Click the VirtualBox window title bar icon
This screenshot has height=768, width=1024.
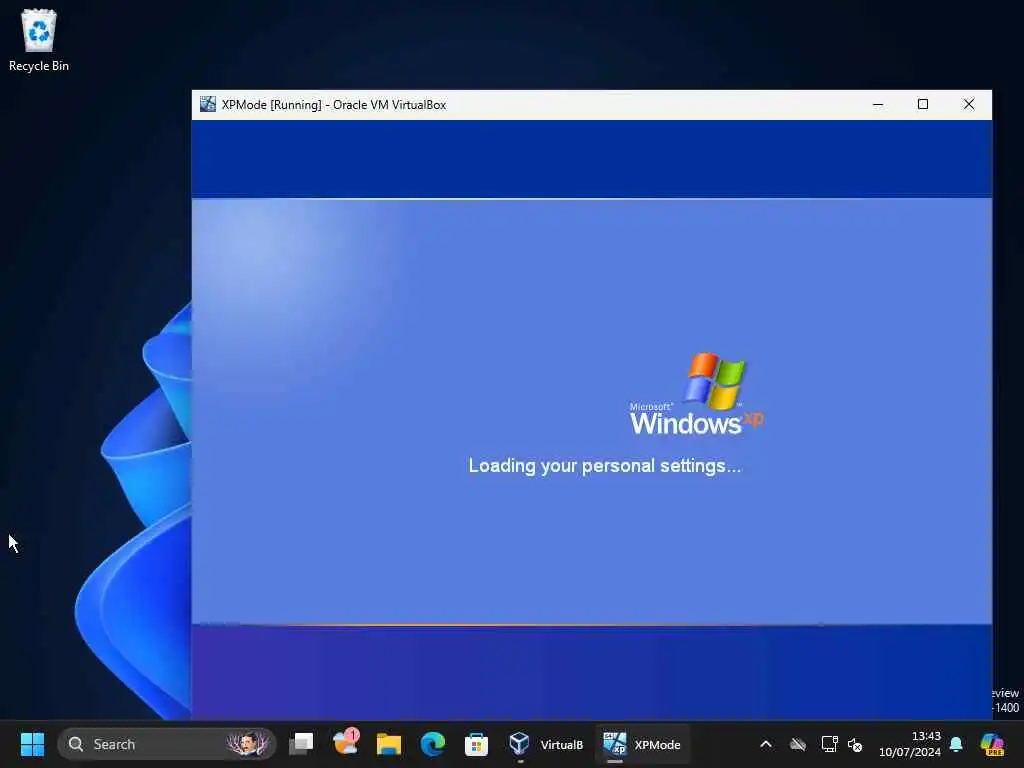(x=208, y=104)
